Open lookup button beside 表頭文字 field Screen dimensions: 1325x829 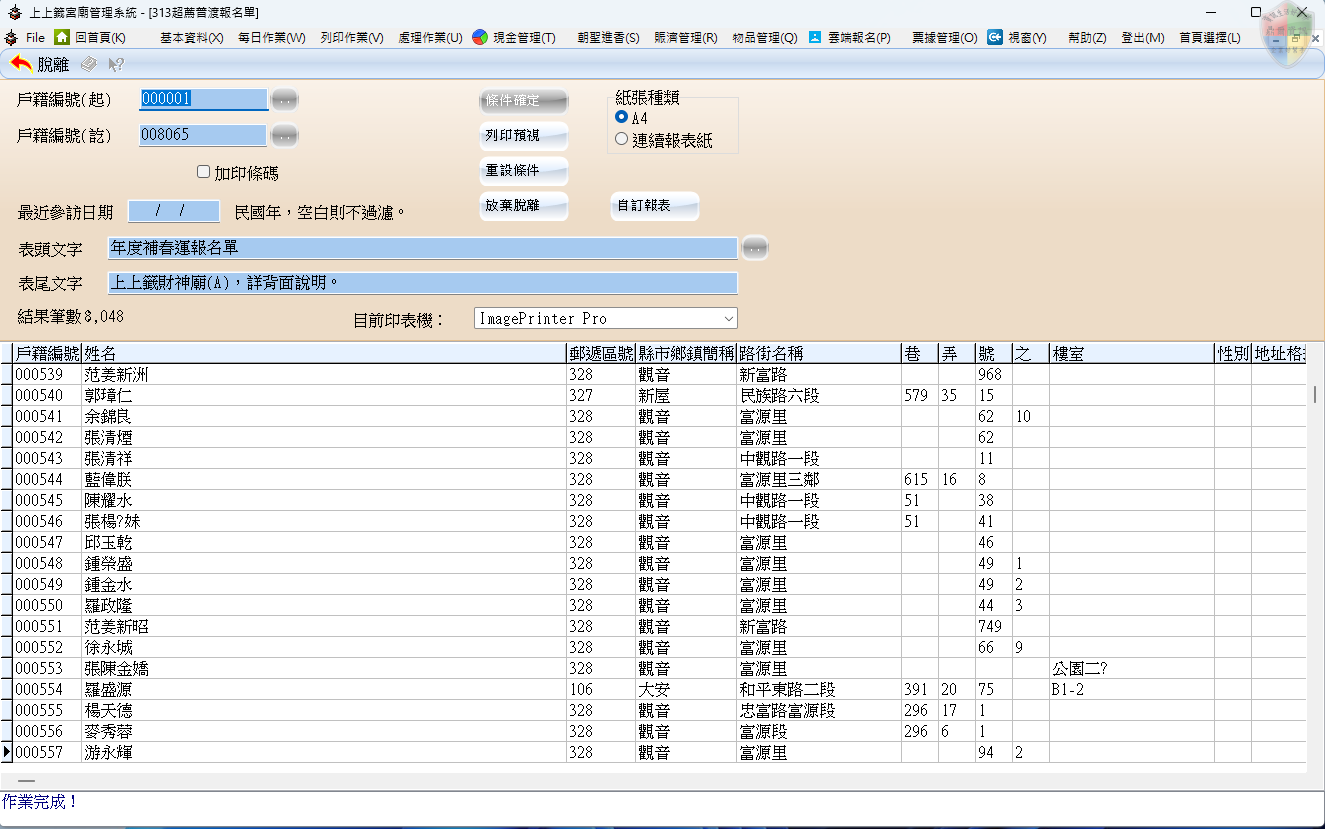coord(755,247)
